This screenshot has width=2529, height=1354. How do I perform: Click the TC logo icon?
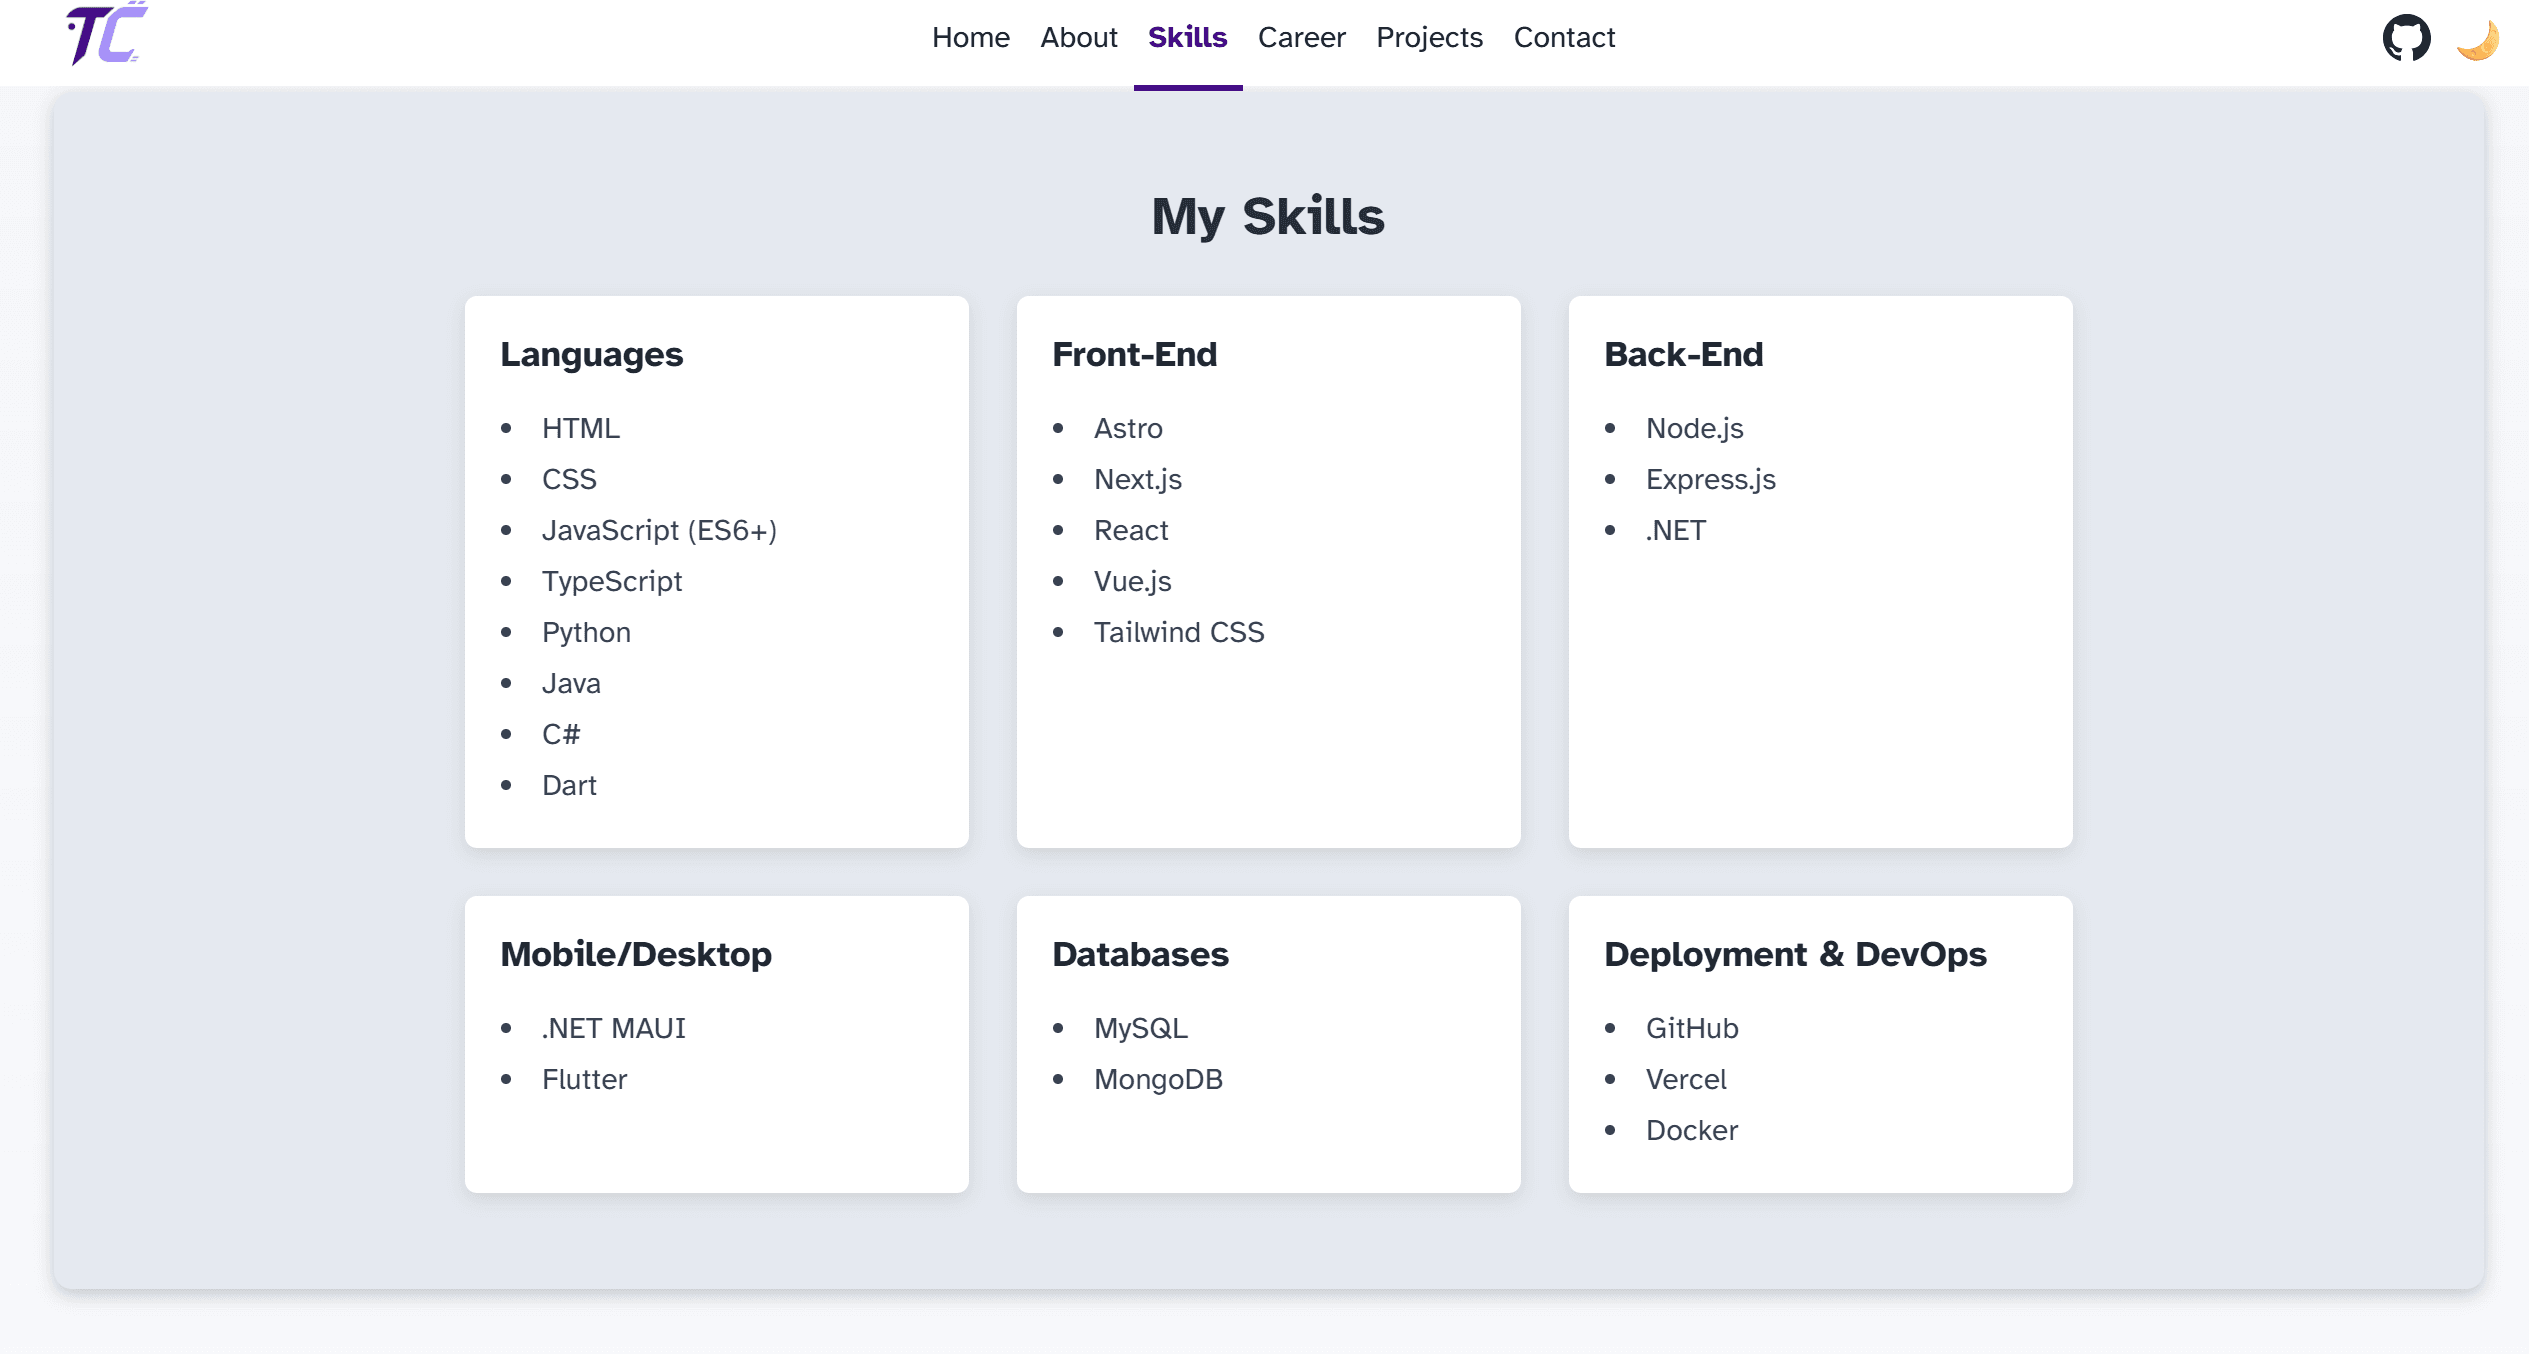(106, 35)
